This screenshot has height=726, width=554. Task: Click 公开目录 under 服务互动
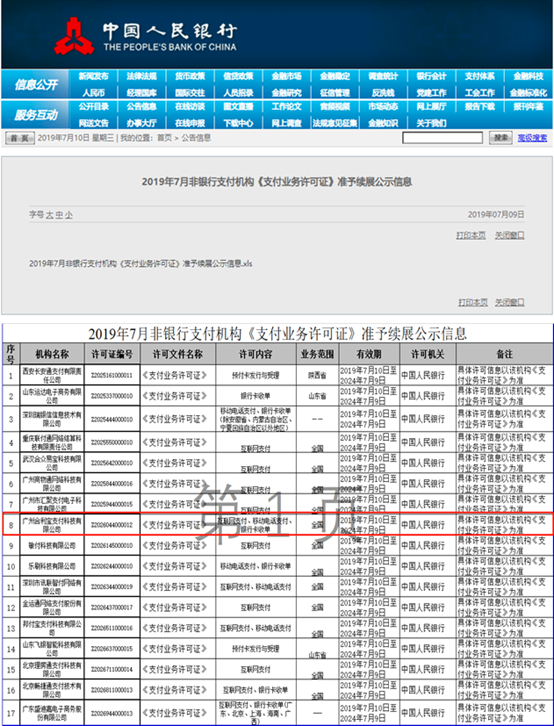(x=93, y=106)
